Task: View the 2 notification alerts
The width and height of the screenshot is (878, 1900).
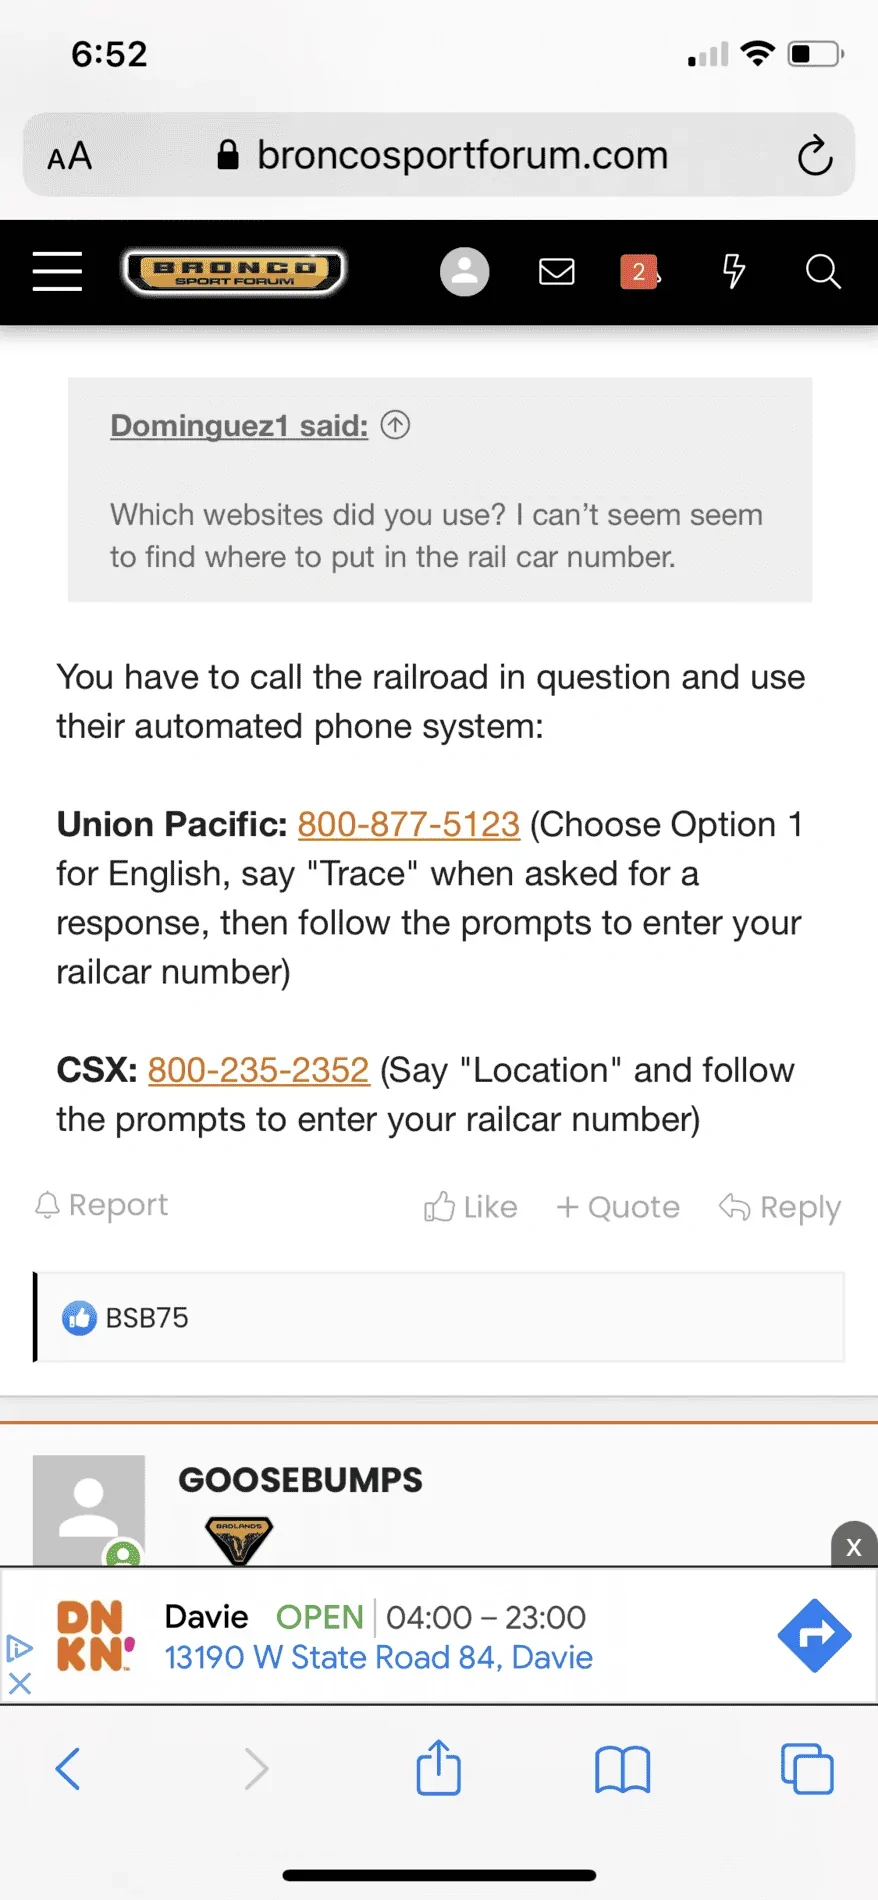Action: click(640, 271)
